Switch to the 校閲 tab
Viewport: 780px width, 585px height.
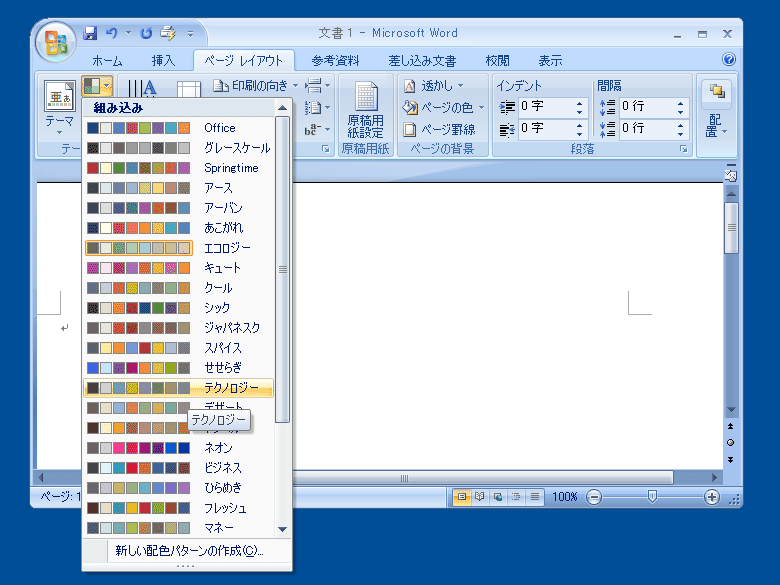point(497,61)
